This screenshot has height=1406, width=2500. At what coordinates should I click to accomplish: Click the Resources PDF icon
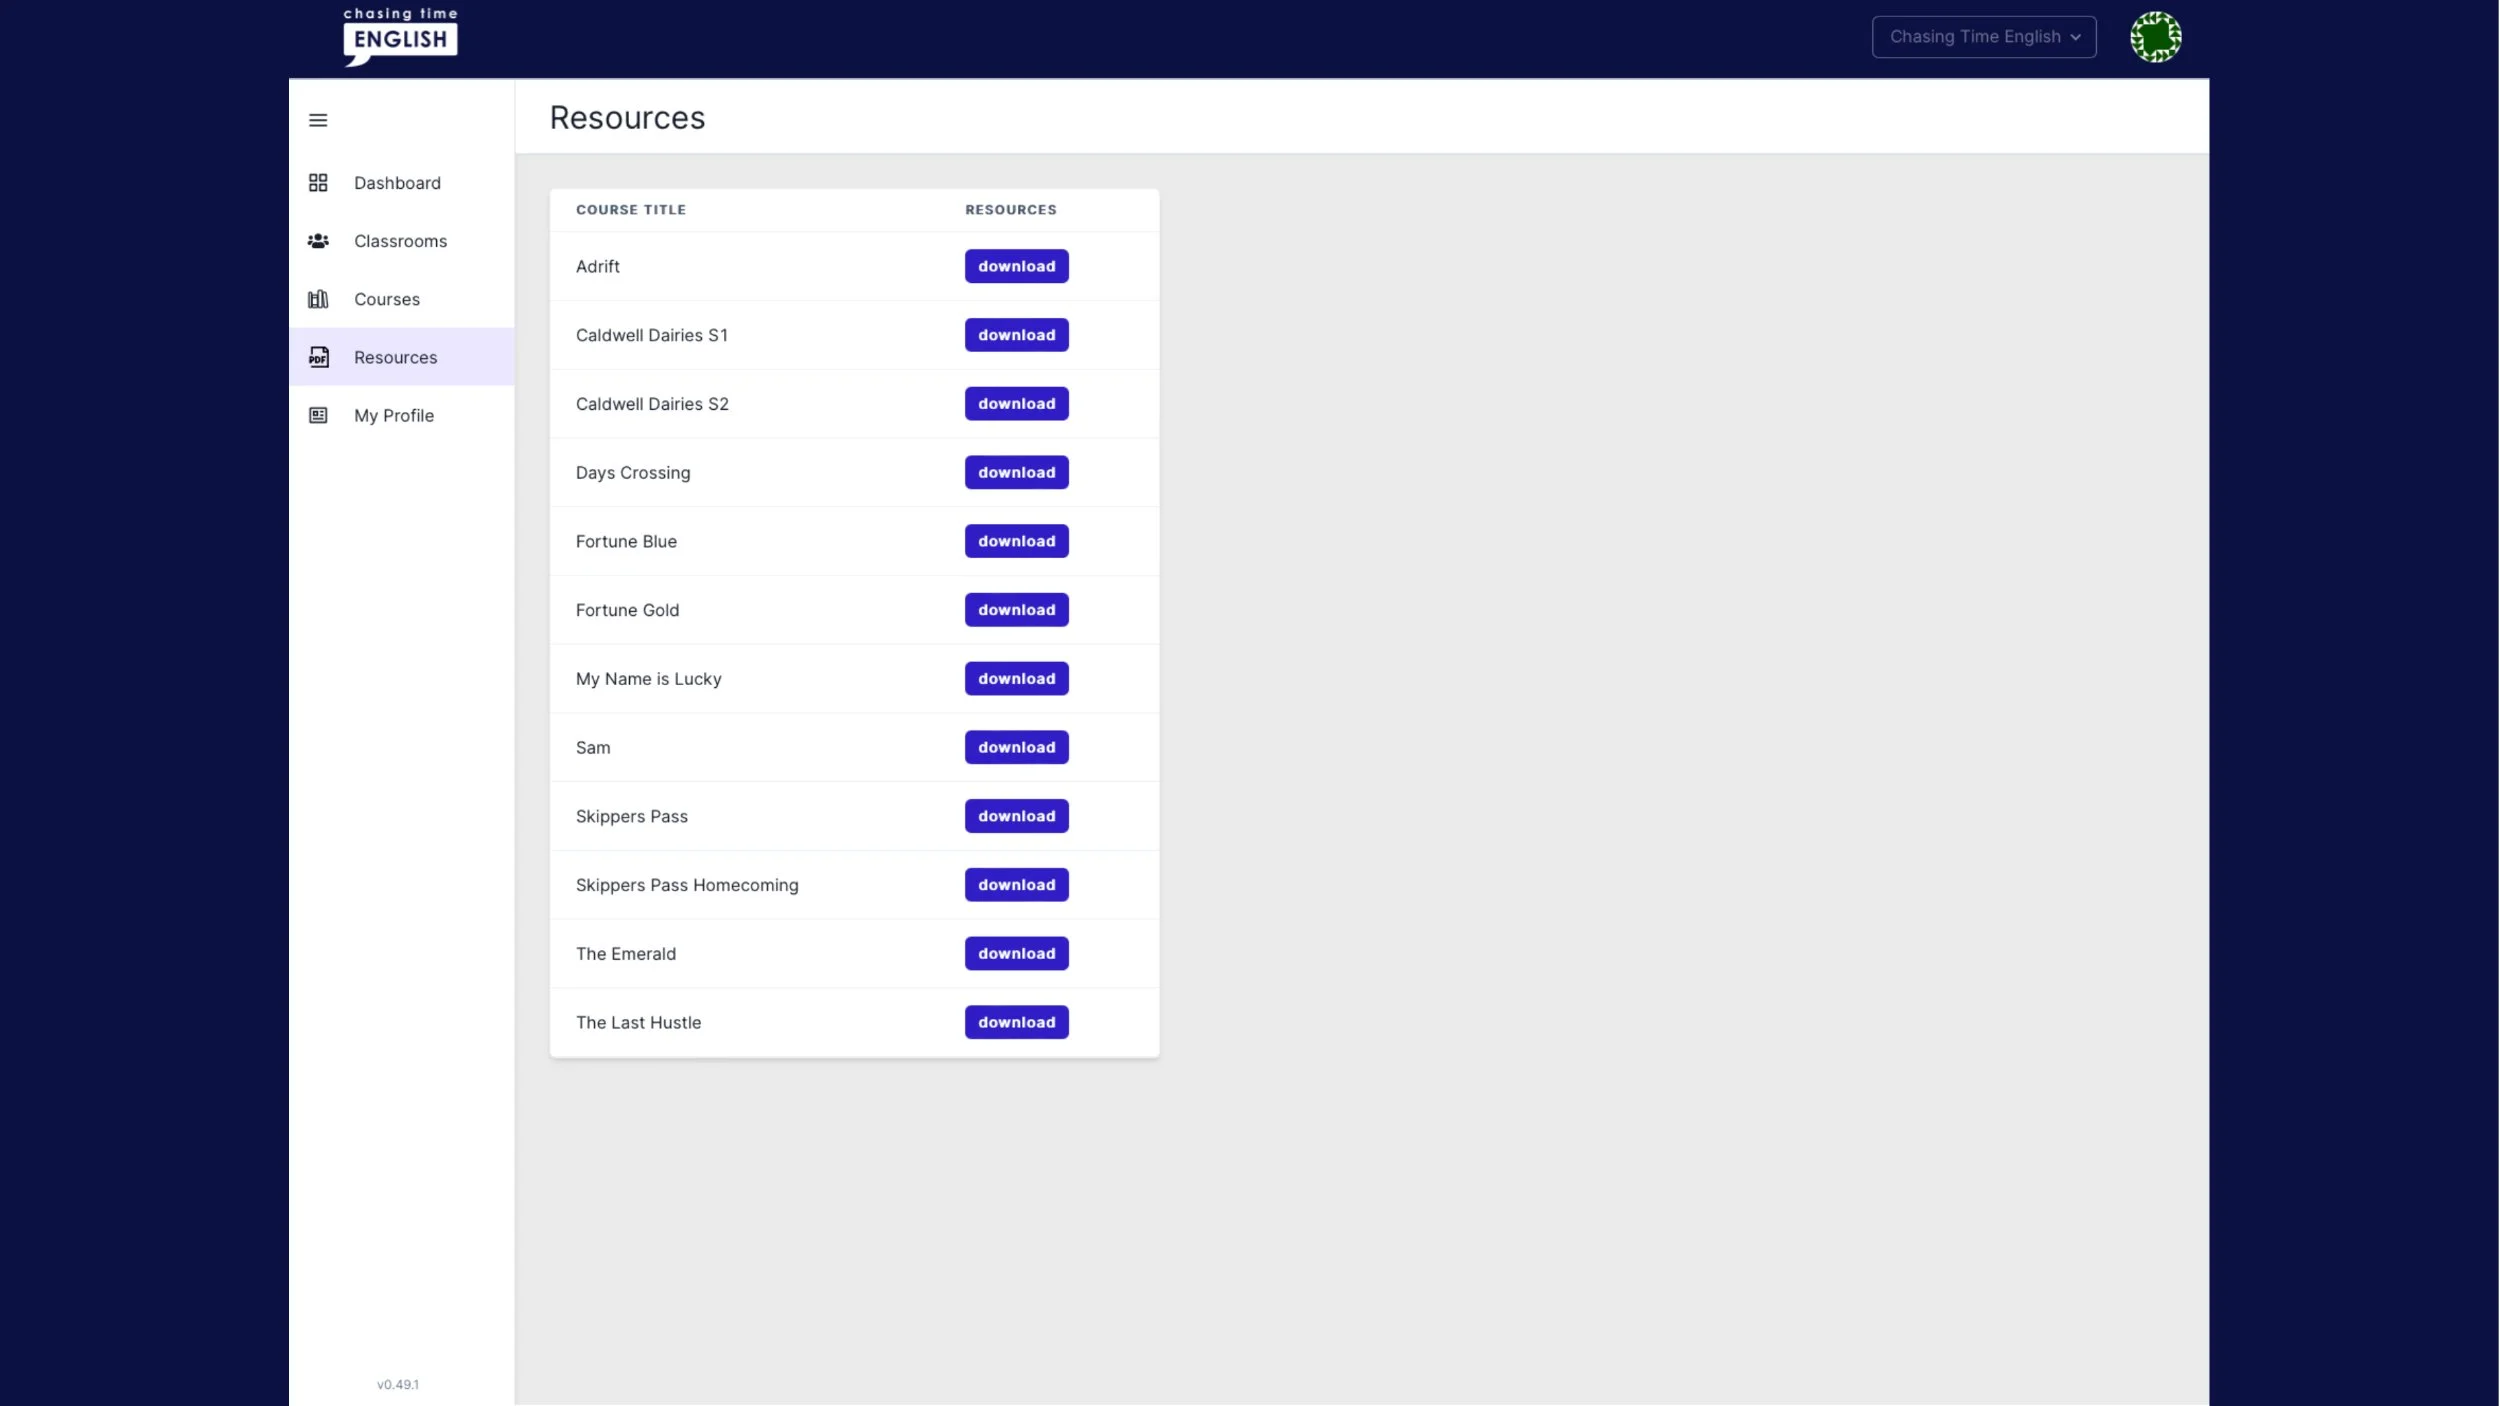point(318,357)
